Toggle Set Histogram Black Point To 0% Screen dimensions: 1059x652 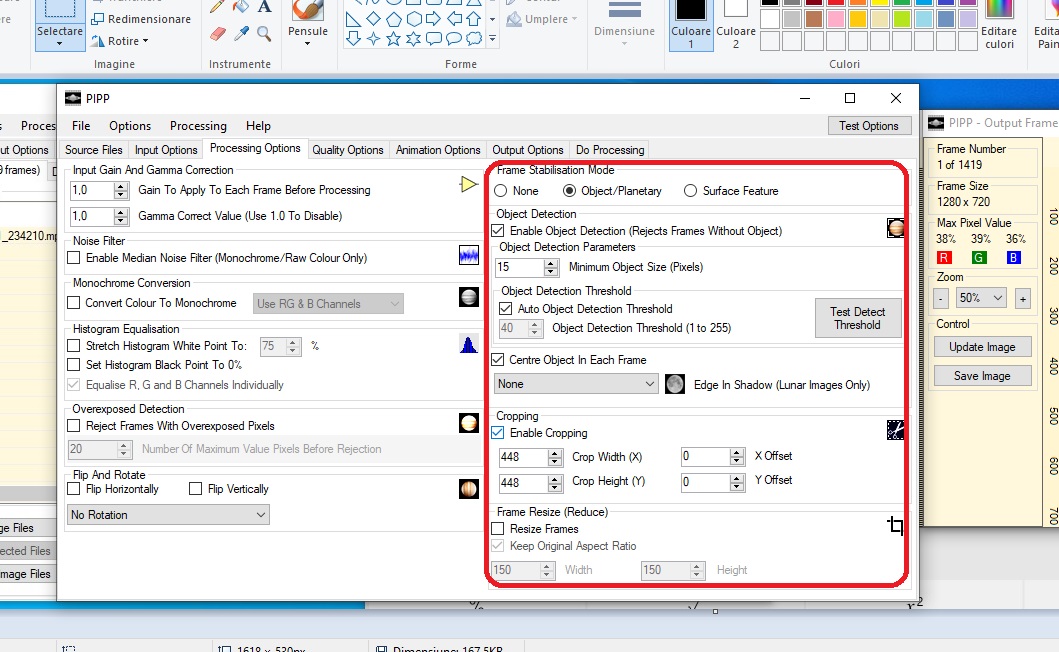pos(74,365)
